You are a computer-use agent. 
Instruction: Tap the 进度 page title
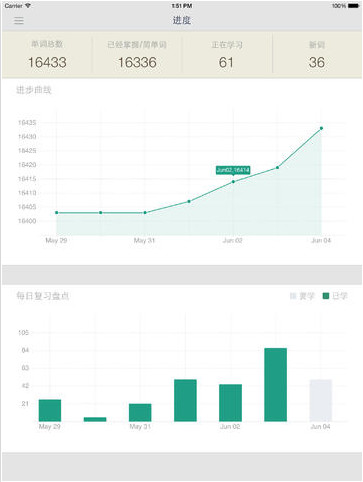point(181,20)
